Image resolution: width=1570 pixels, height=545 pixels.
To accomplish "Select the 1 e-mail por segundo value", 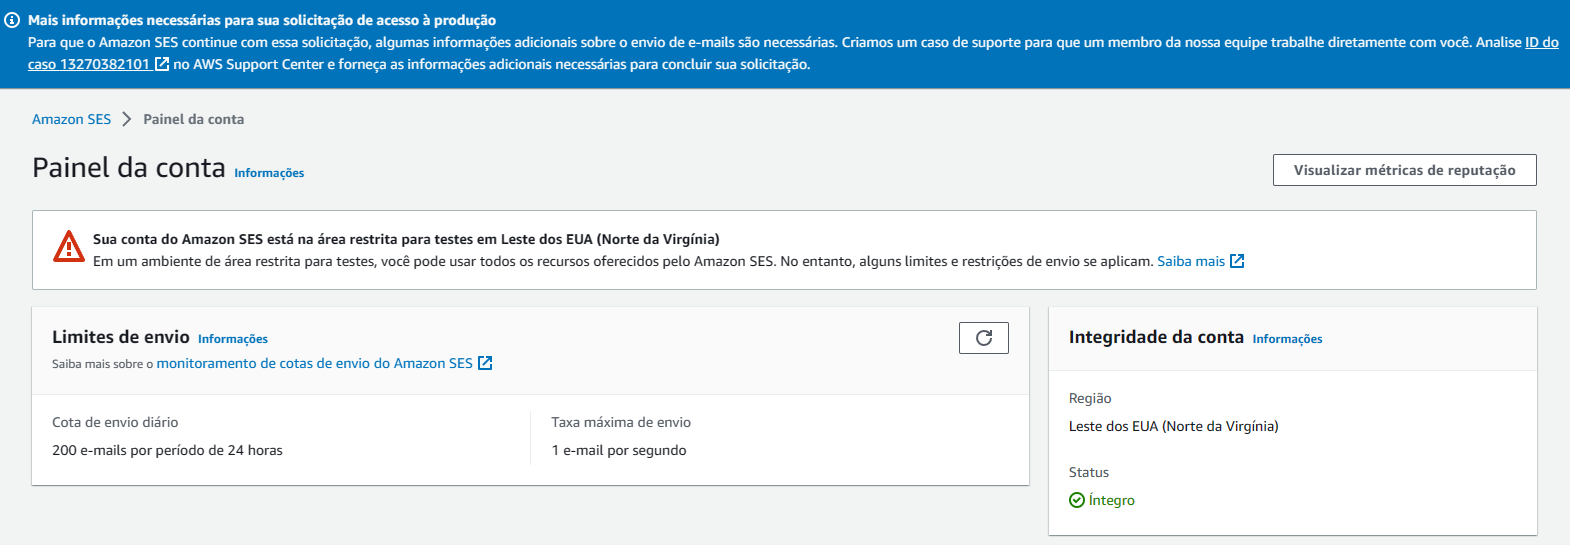I will pos(619,450).
